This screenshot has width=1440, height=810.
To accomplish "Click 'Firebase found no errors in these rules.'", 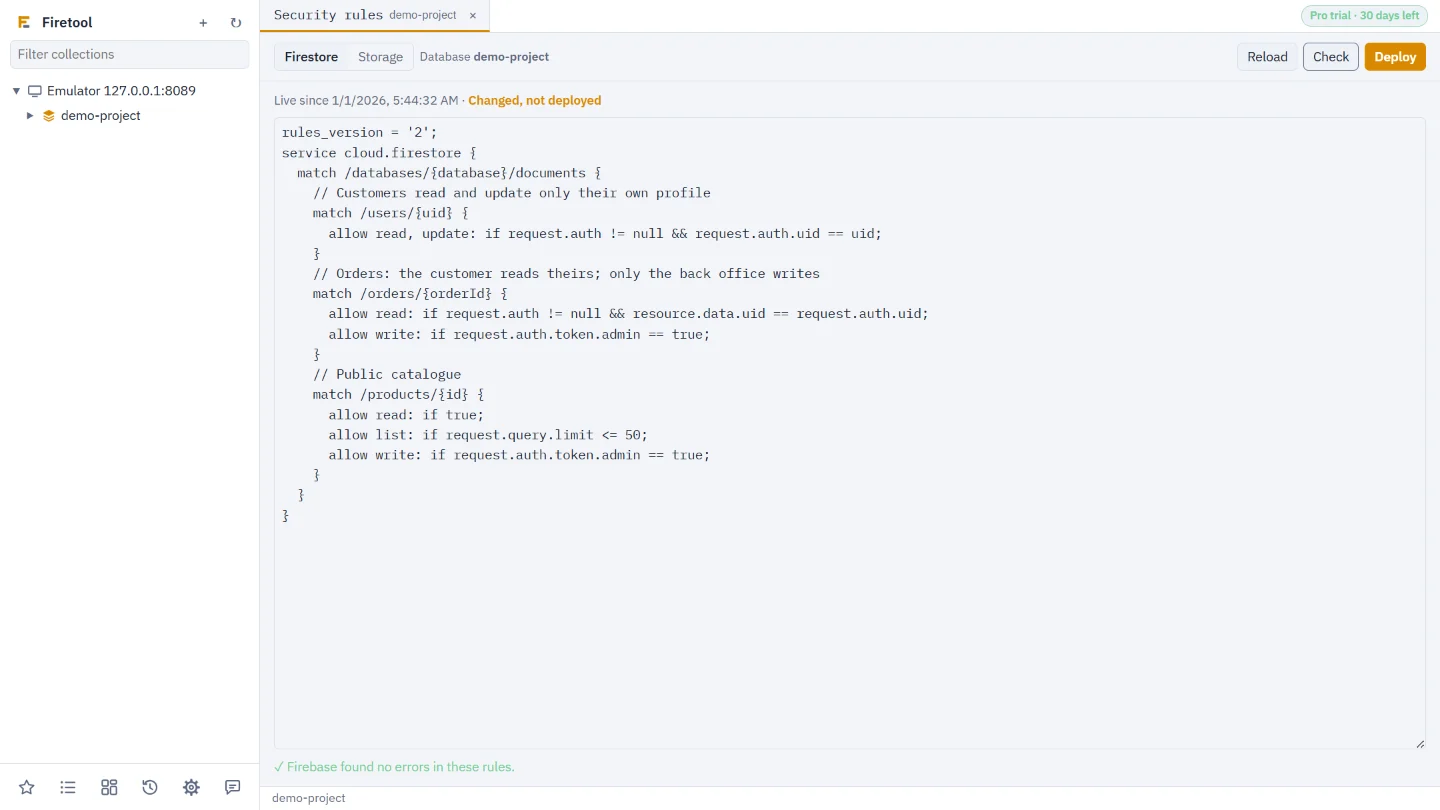I will click(394, 767).
